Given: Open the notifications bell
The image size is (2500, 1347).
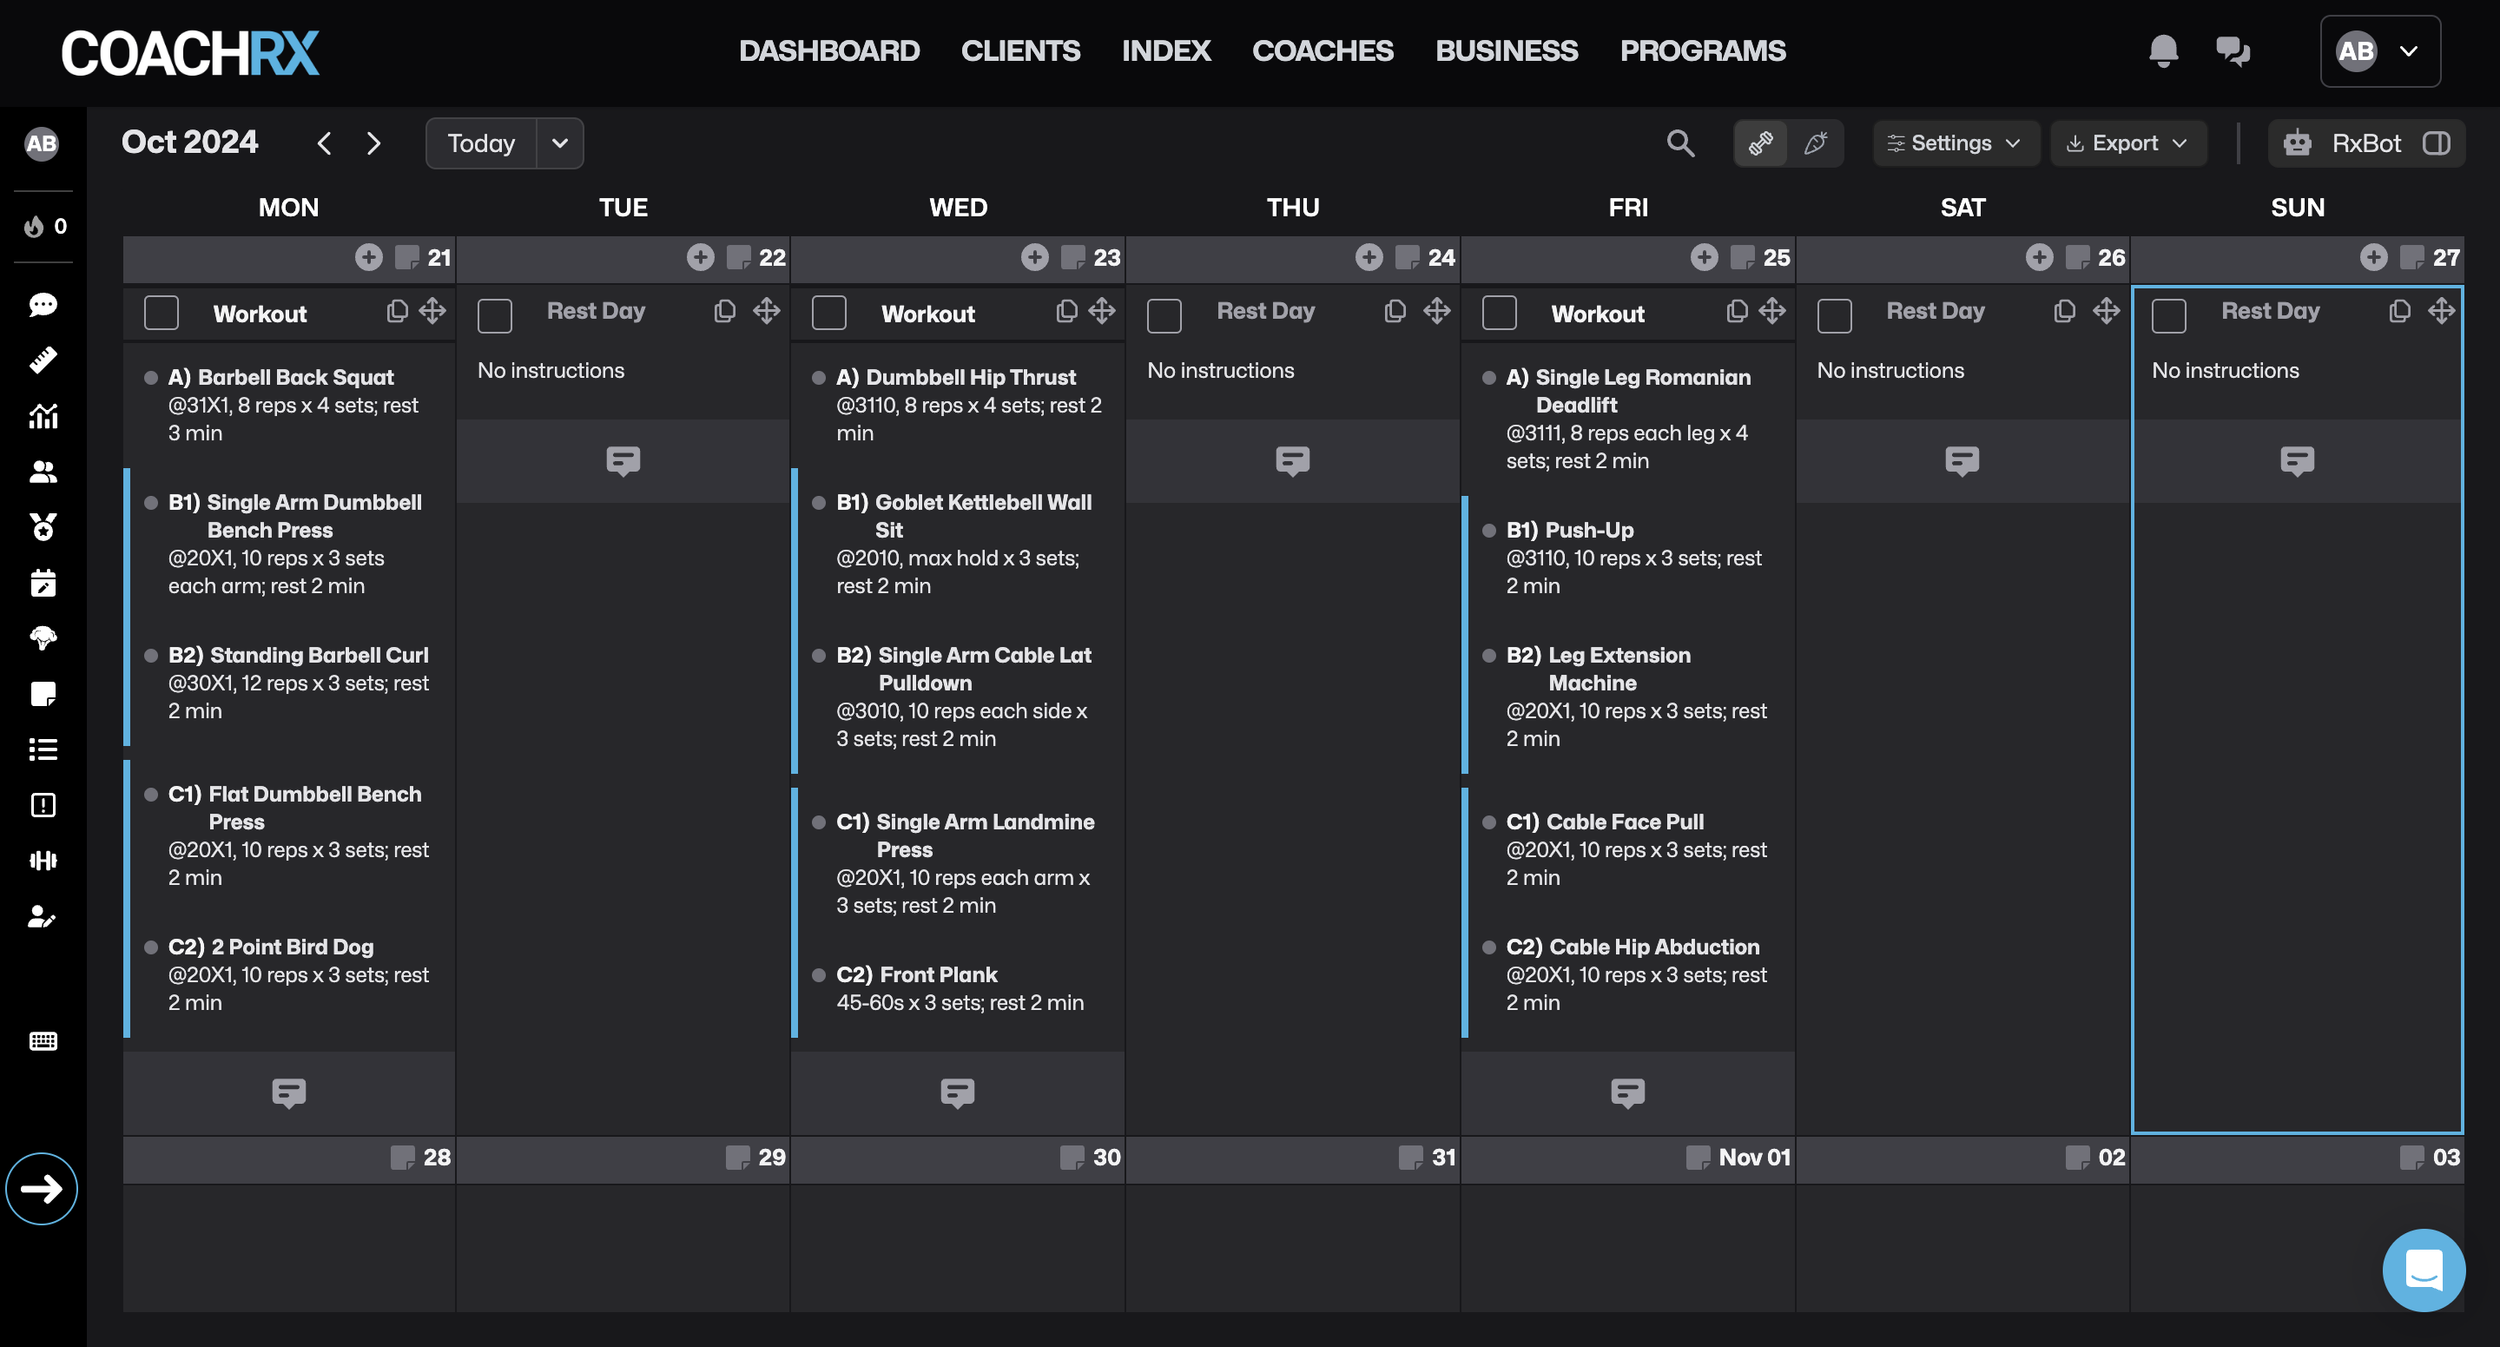Looking at the screenshot, I should point(2163,50).
